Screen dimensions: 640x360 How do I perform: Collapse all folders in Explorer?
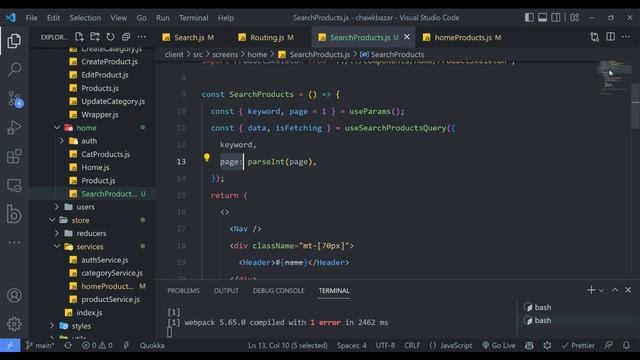click(126, 37)
